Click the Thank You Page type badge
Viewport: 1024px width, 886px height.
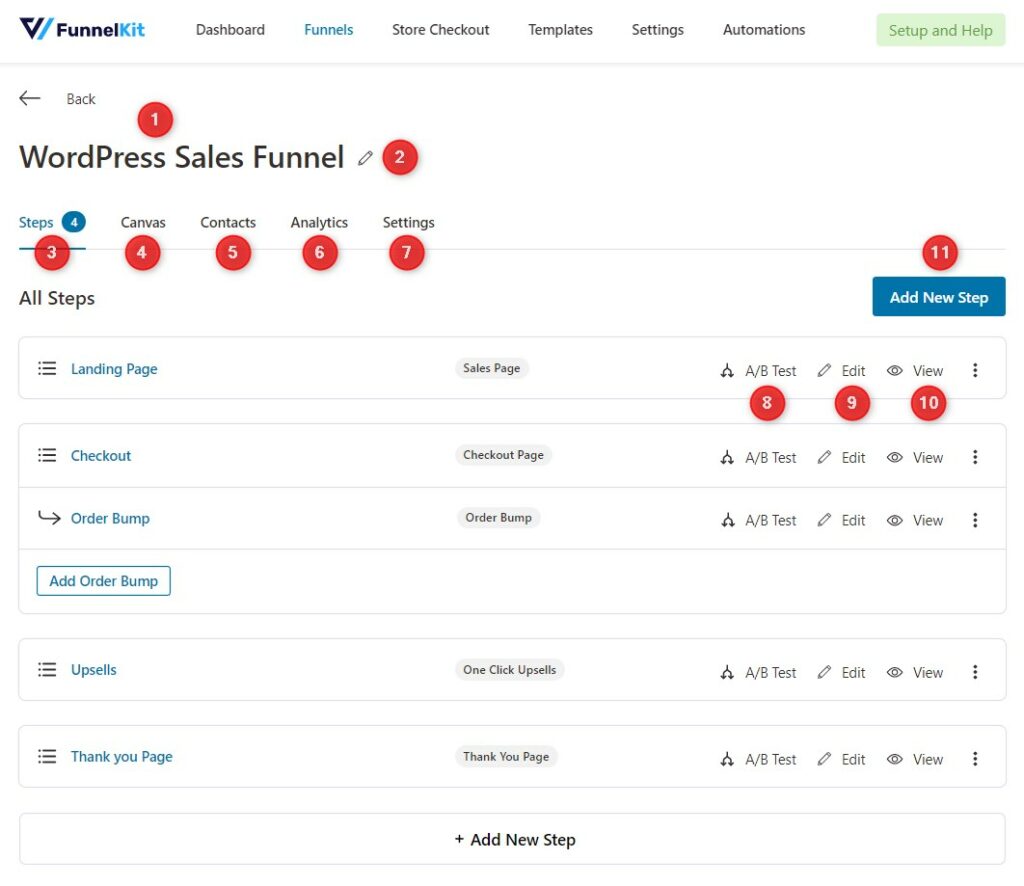coord(506,756)
